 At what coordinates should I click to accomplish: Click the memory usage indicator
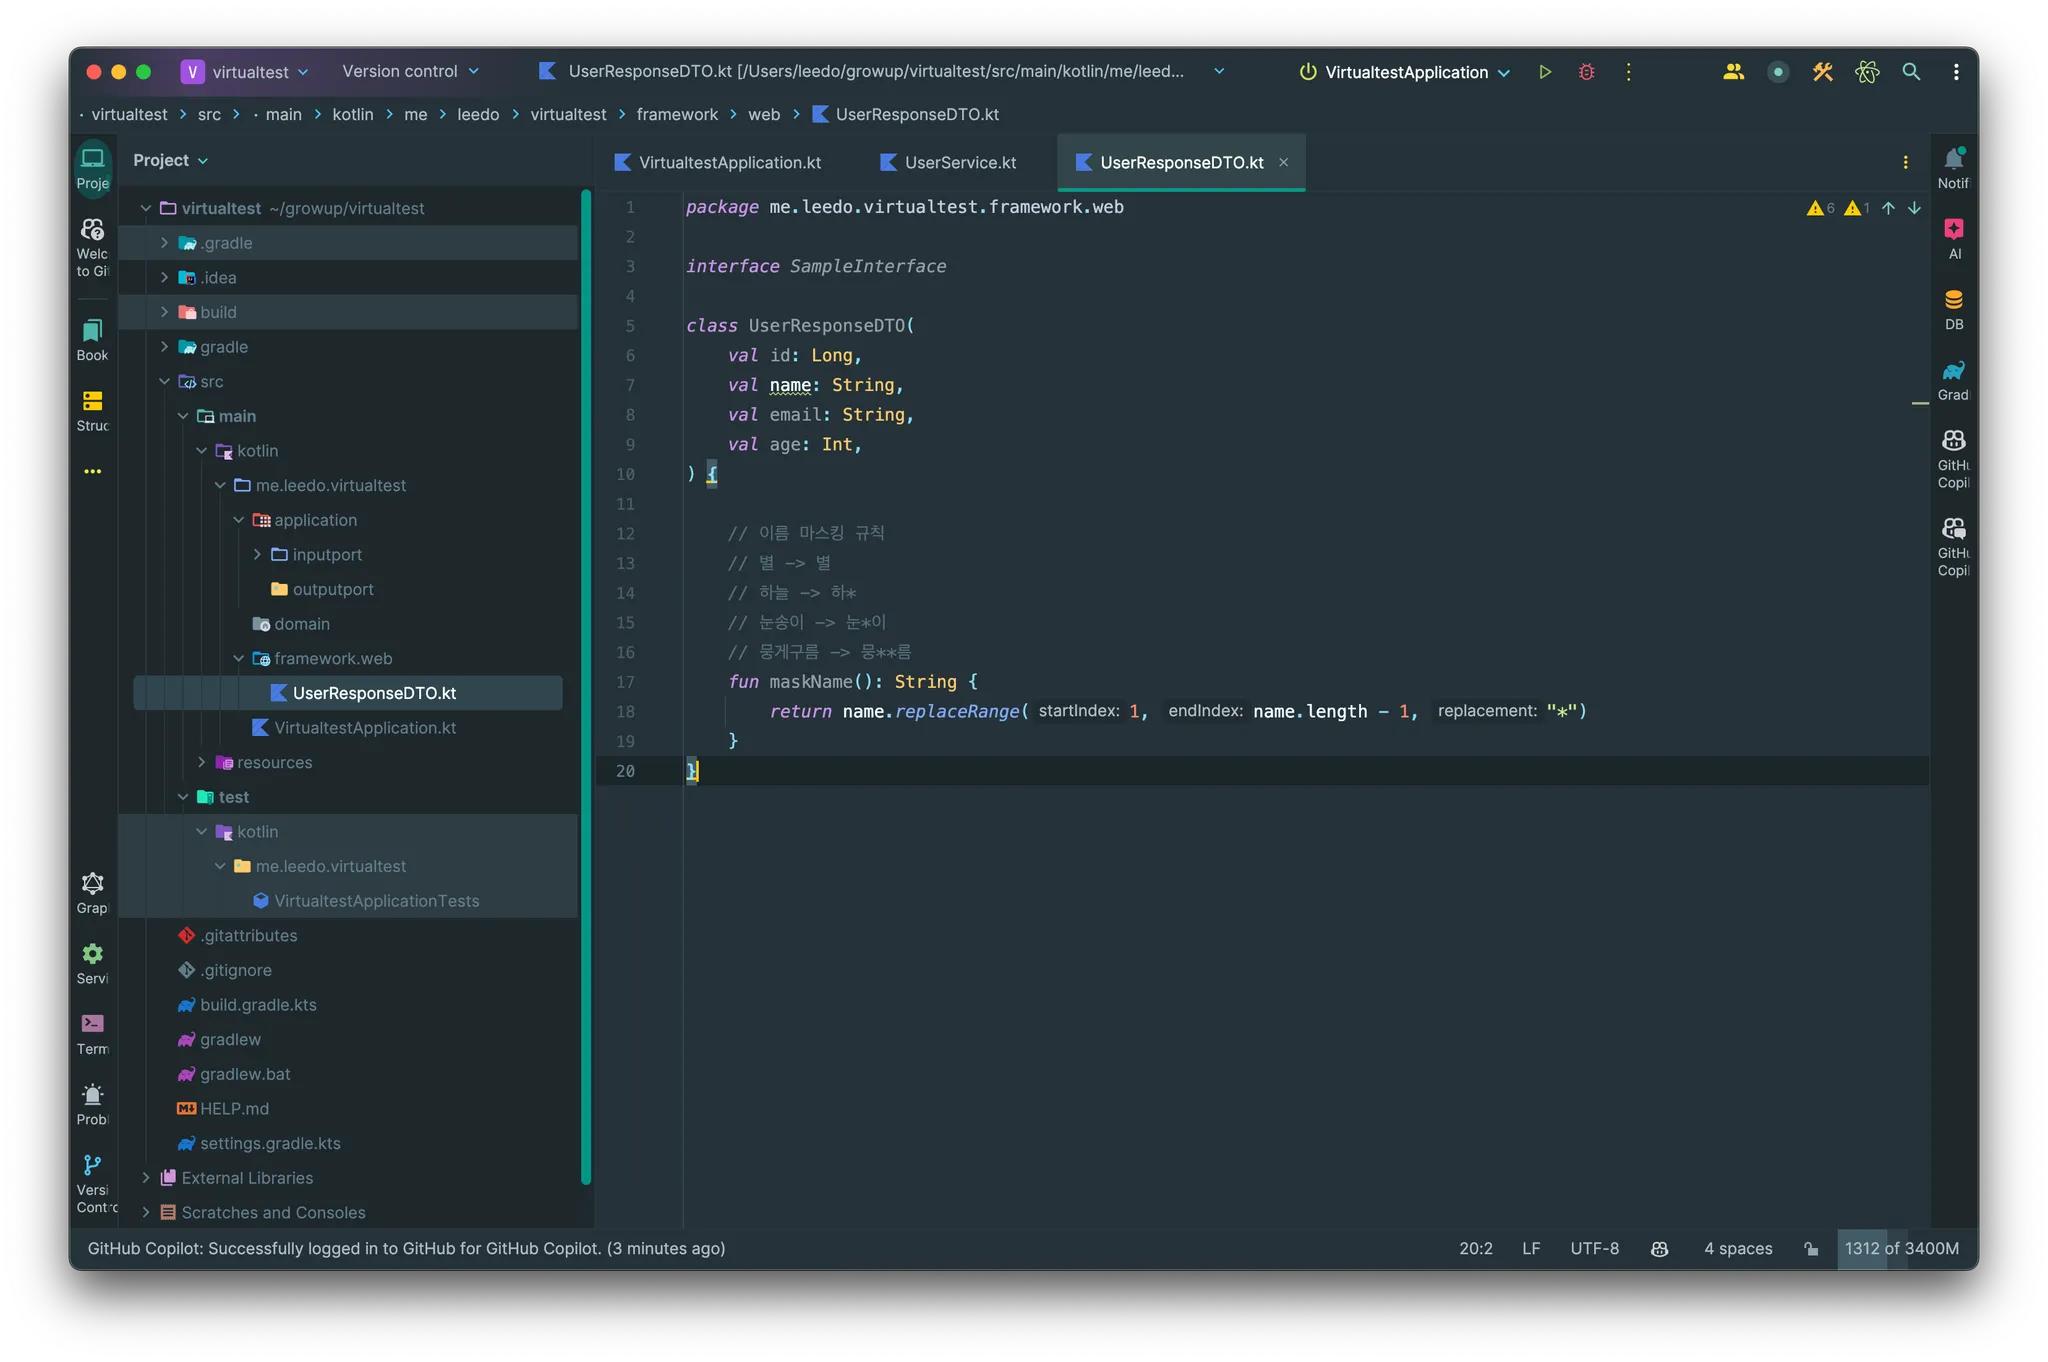[x=1900, y=1248]
